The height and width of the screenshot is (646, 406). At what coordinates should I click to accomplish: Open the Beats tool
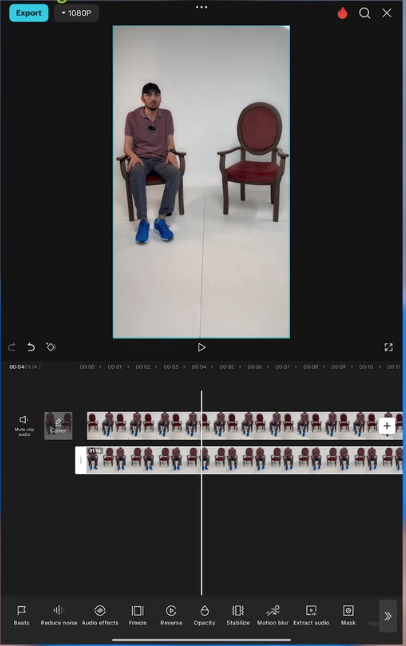pos(21,616)
